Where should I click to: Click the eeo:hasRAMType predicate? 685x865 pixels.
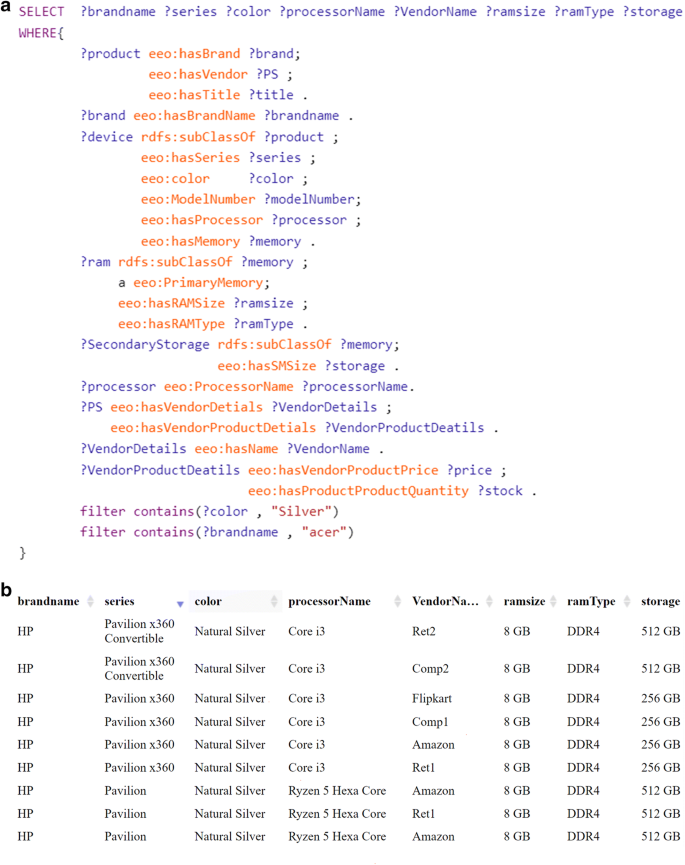click(x=172, y=323)
